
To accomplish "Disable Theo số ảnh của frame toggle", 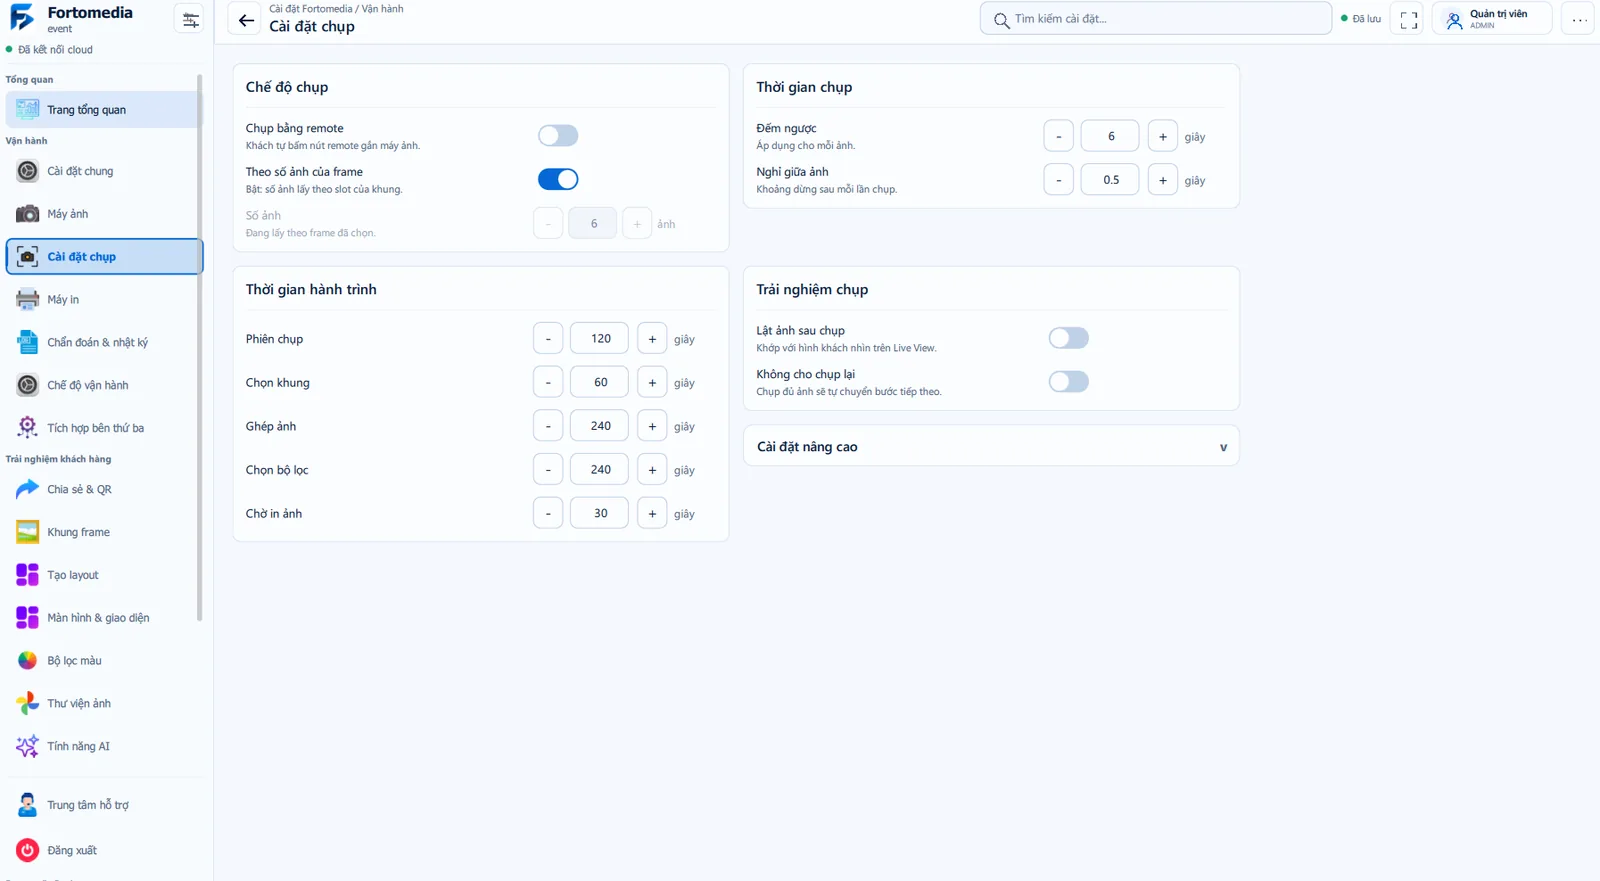I will 558,180.
